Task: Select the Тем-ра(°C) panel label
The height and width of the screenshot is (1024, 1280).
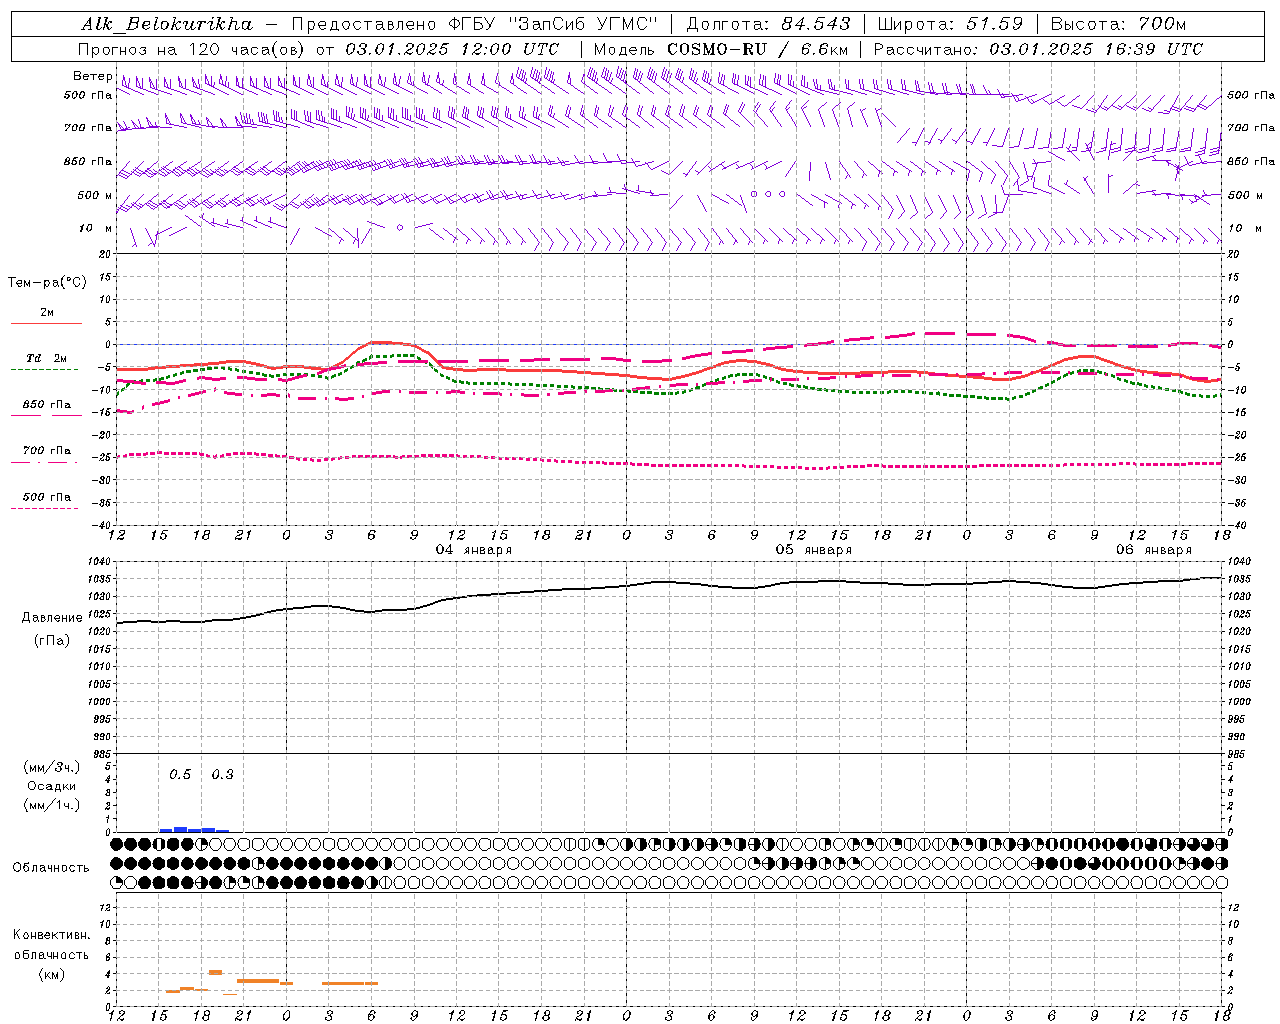Action: [47, 282]
